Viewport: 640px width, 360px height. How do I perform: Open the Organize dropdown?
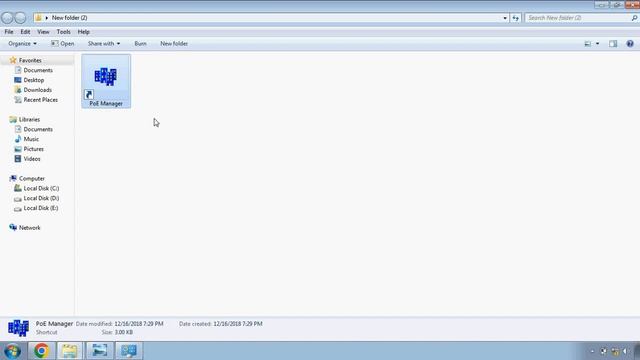click(x=22, y=44)
